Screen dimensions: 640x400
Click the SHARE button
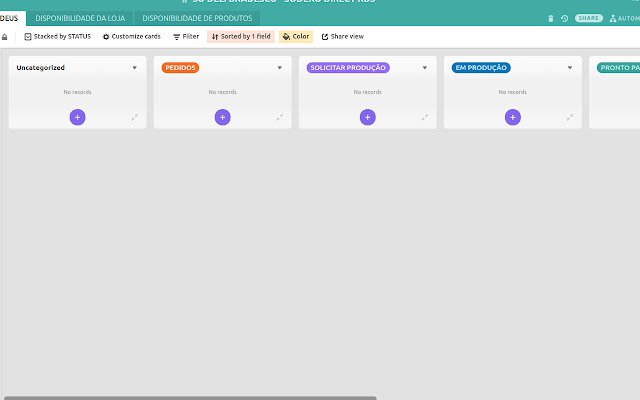click(589, 18)
